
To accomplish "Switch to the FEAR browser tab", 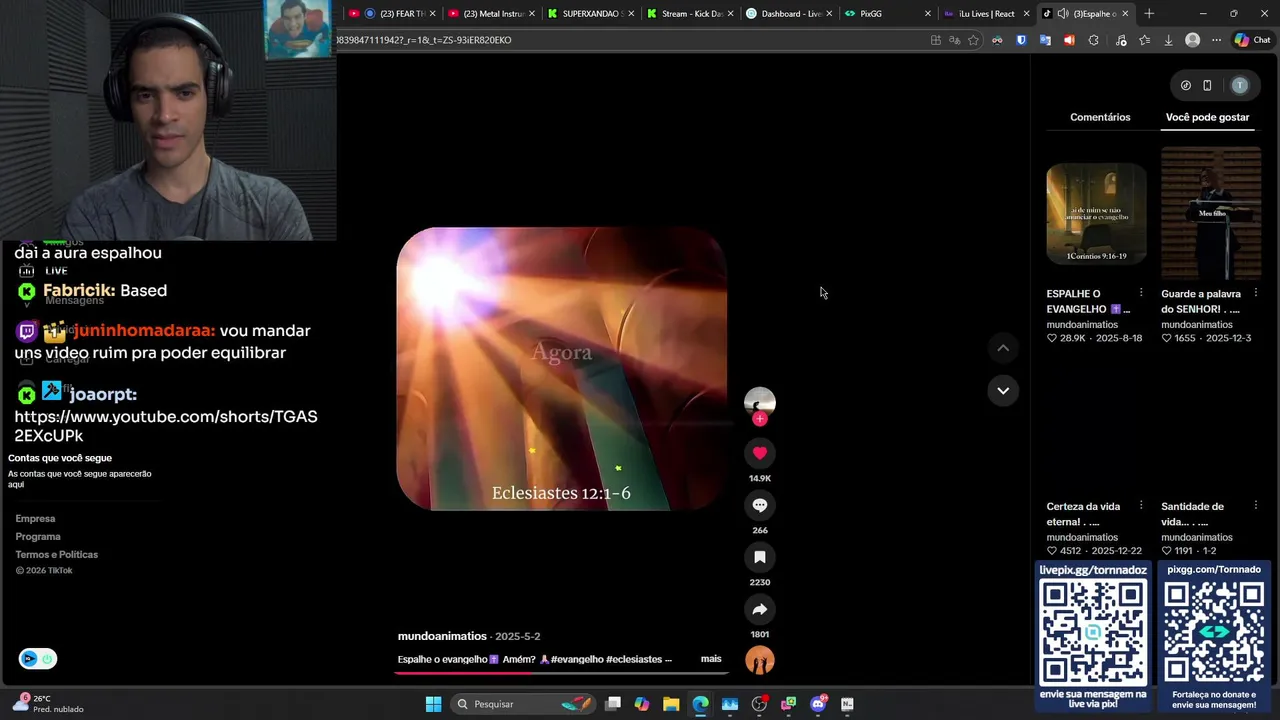I will click(x=393, y=14).
